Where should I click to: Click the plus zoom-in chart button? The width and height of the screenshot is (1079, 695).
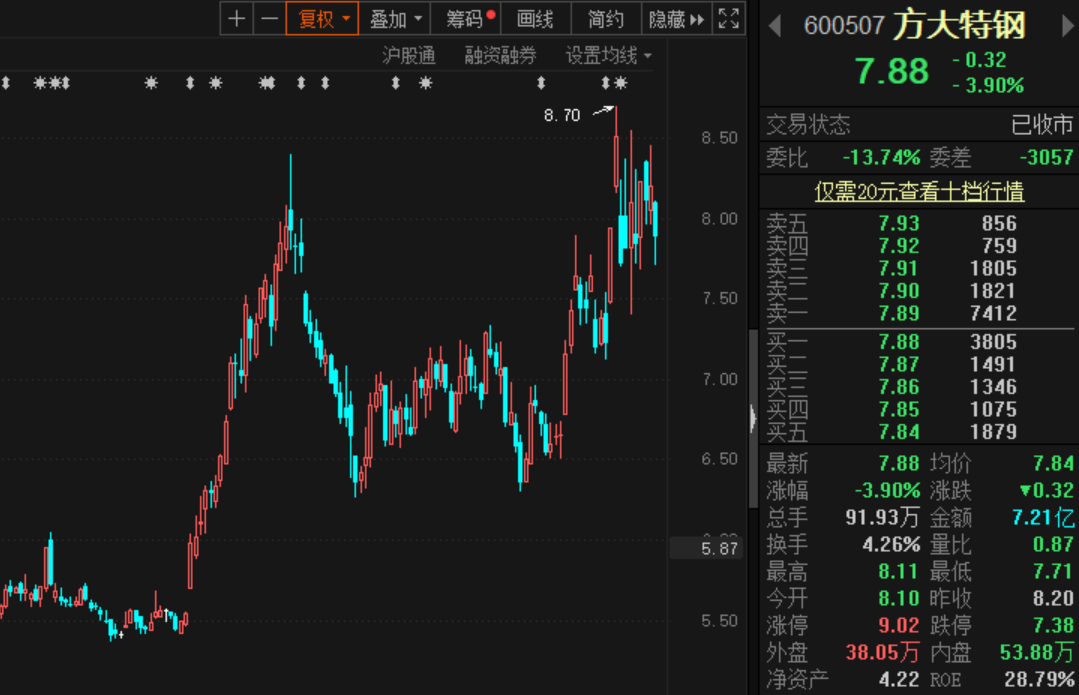point(236,19)
